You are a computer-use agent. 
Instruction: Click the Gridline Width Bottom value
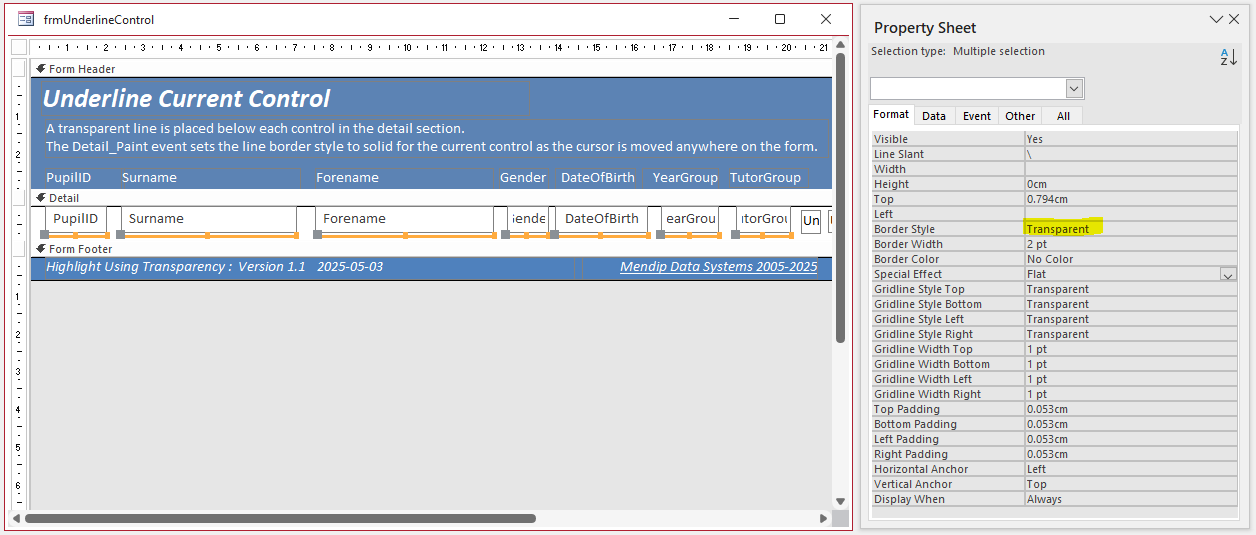pyautogui.click(x=1131, y=364)
